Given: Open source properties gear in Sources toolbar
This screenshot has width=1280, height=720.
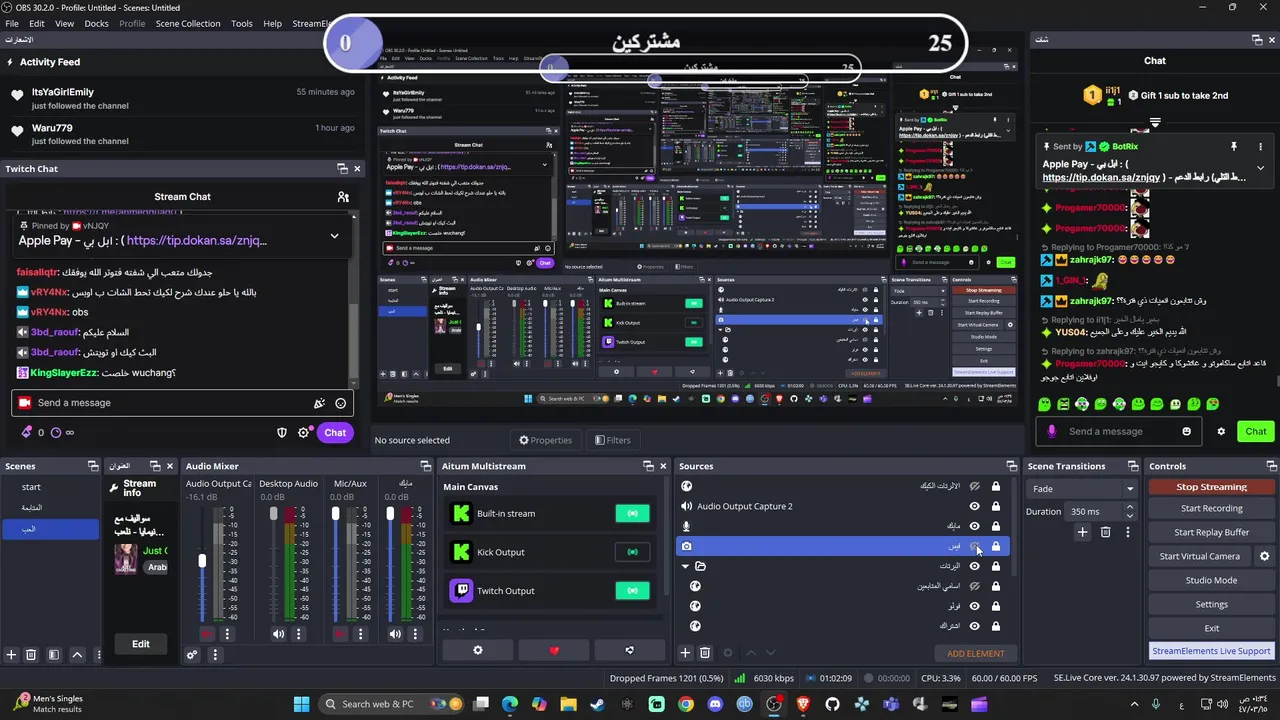Looking at the screenshot, I should coord(728,653).
